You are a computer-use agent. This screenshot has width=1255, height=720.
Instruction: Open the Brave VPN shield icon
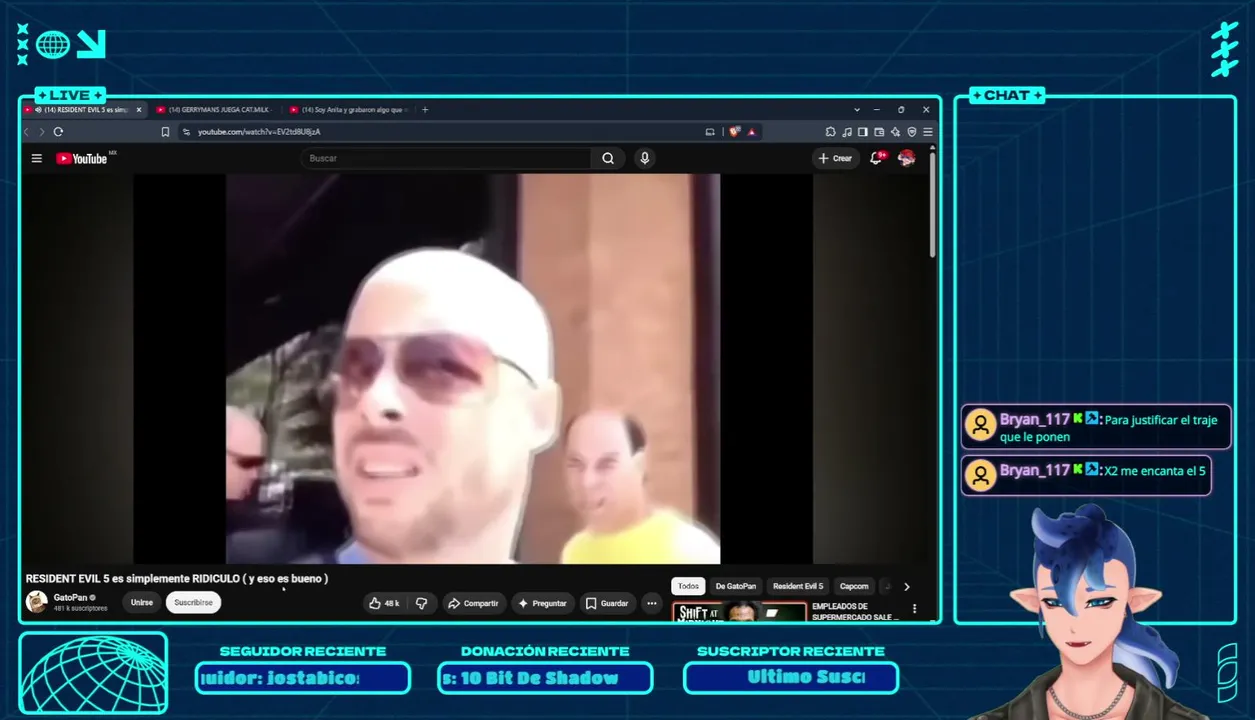912,132
